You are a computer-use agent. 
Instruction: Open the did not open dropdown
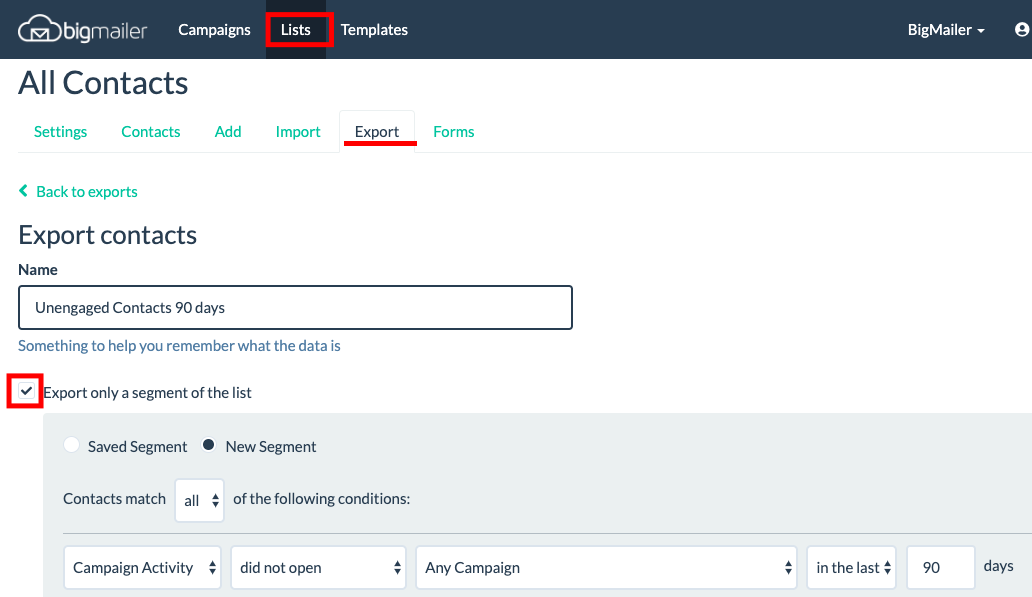(319, 567)
